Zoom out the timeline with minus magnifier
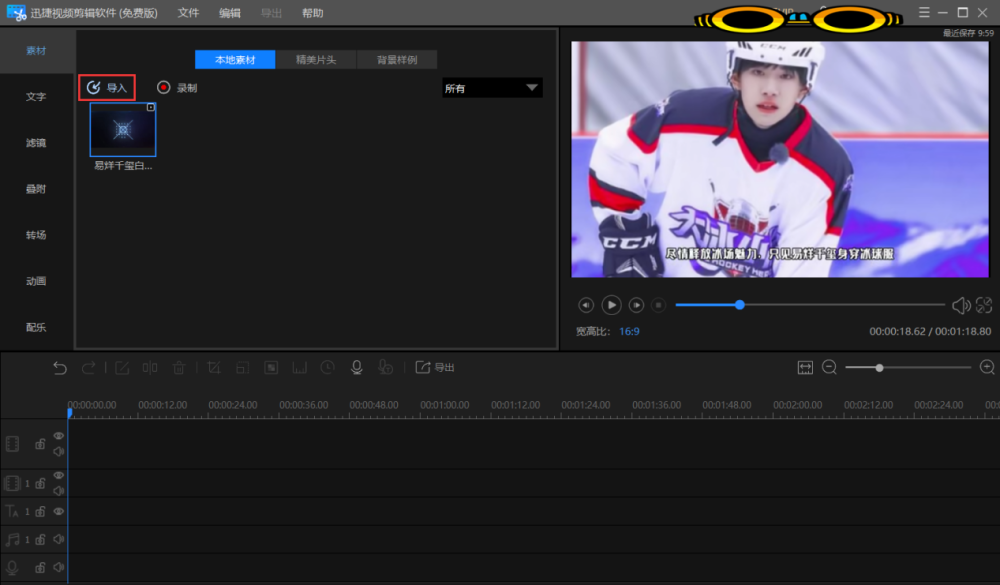 pos(829,367)
